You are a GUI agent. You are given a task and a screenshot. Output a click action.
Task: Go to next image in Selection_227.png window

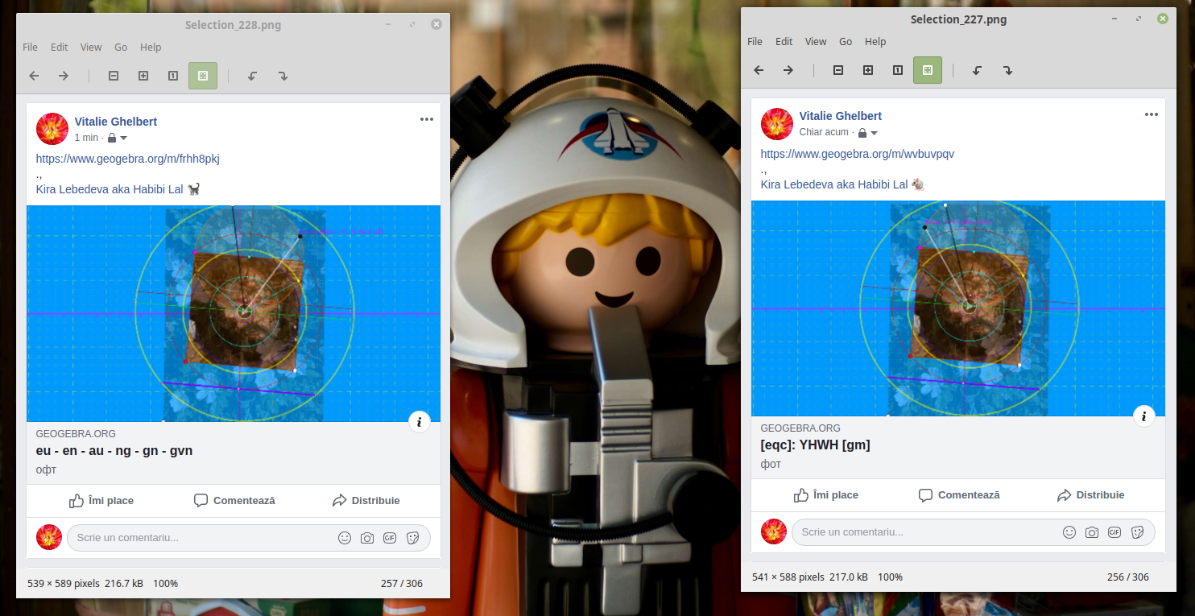(x=788, y=70)
